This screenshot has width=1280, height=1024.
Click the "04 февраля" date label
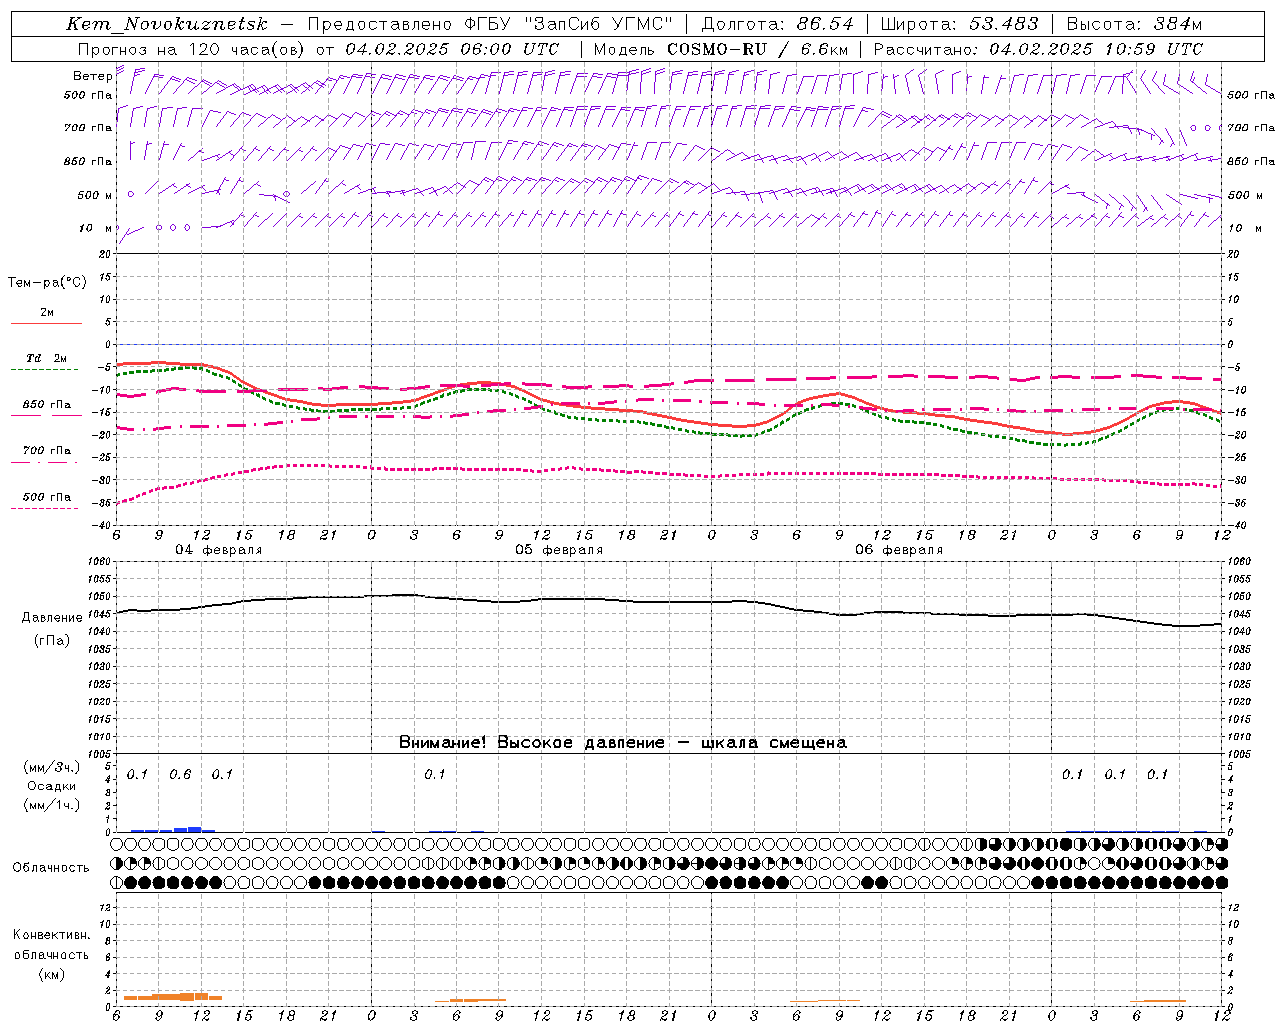click(219, 550)
